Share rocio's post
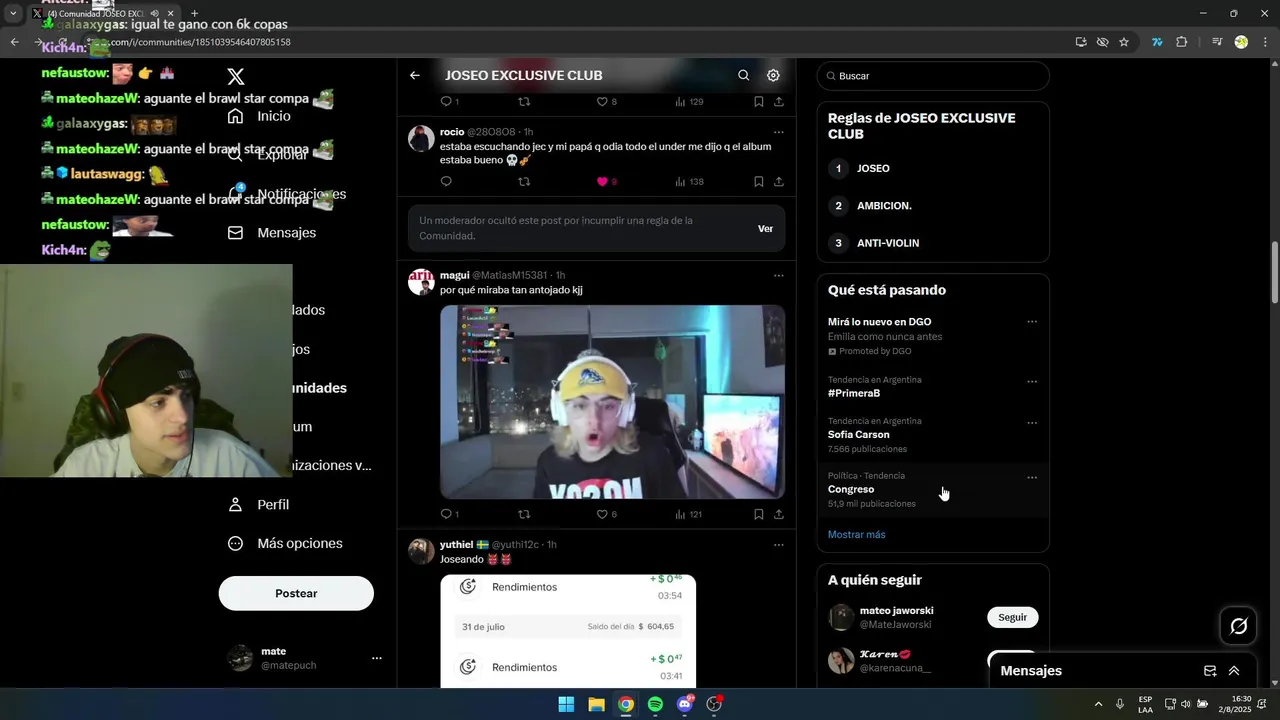Image resolution: width=1280 pixels, height=720 pixels. point(779,182)
